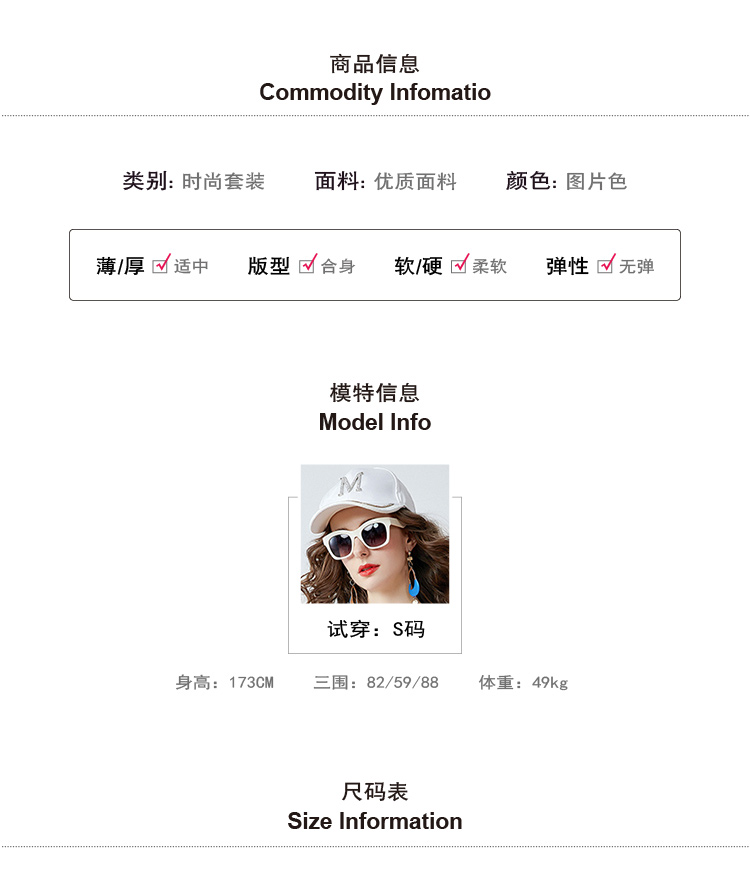Image resolution: width=750 pixels, height=870 pixels.
Task: Toggle the 适中 thickness checkbox
Action: 160,266
